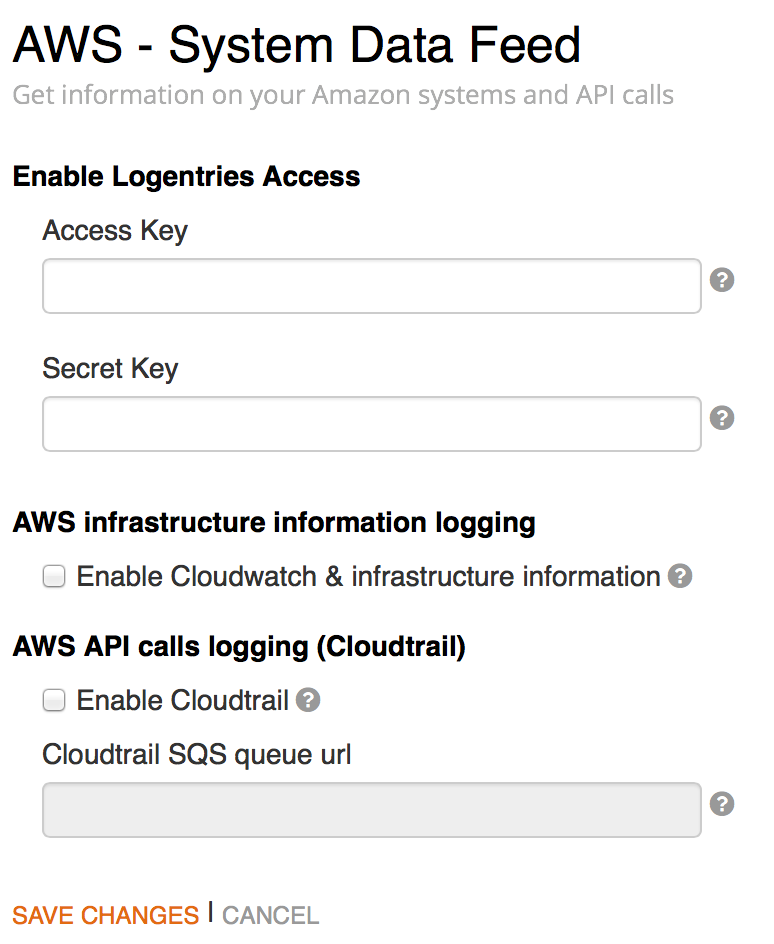Focus the Secret Key text box
Screen dimensions: 774x944
tap(371, 424)
